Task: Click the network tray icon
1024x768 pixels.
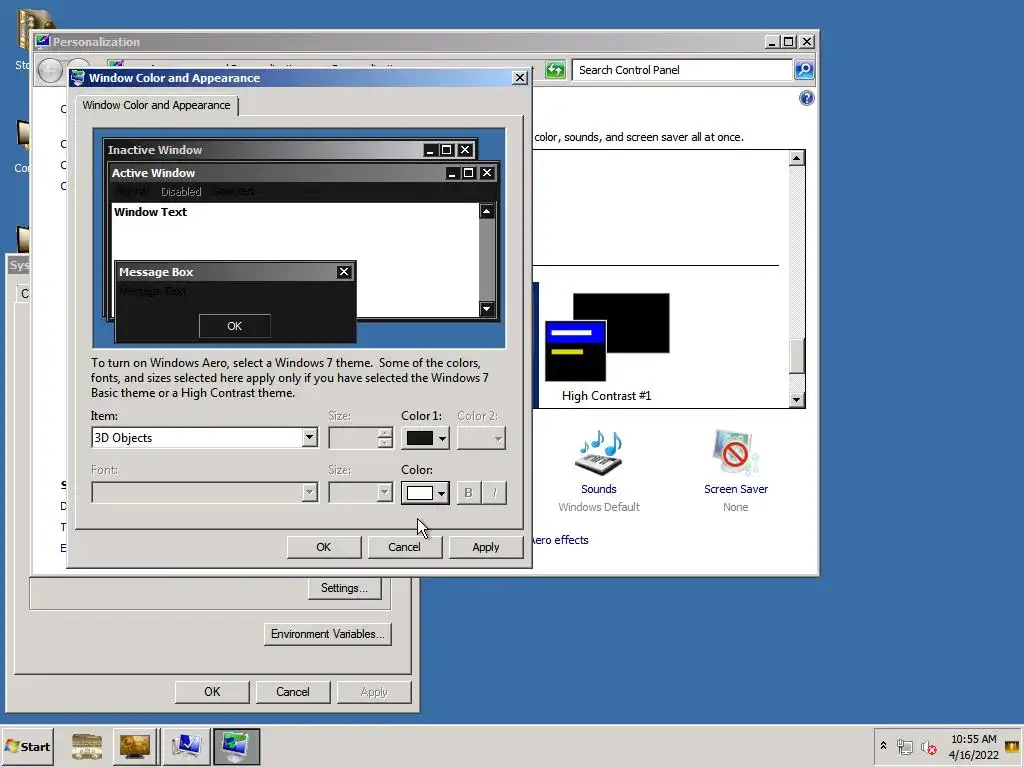Action: click(x=904, y=746)
